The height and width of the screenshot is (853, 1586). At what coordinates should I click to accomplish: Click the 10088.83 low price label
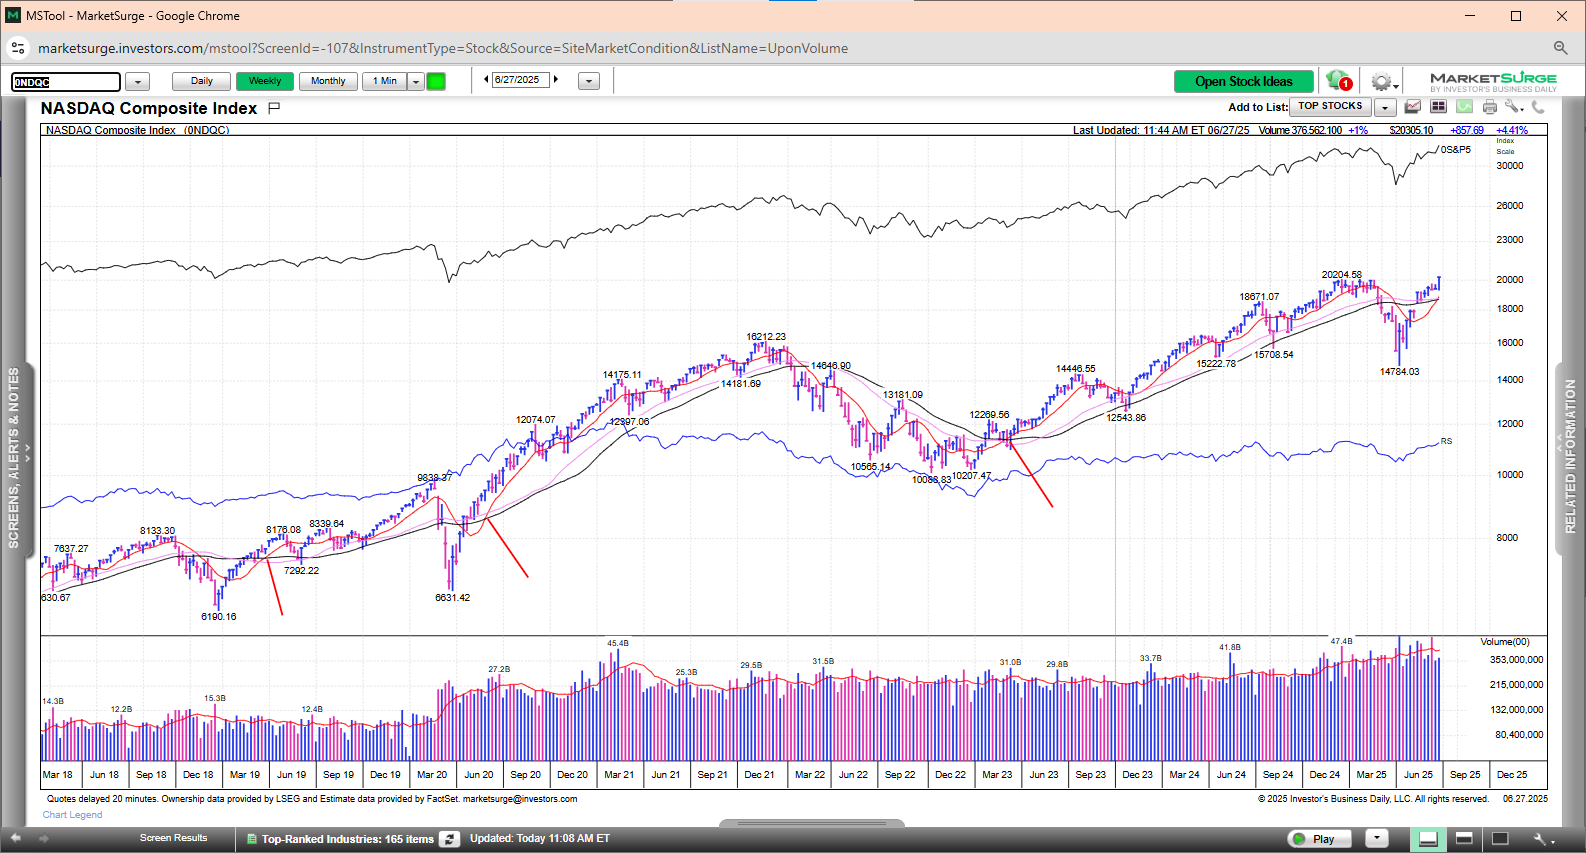[x=931, y=480]
